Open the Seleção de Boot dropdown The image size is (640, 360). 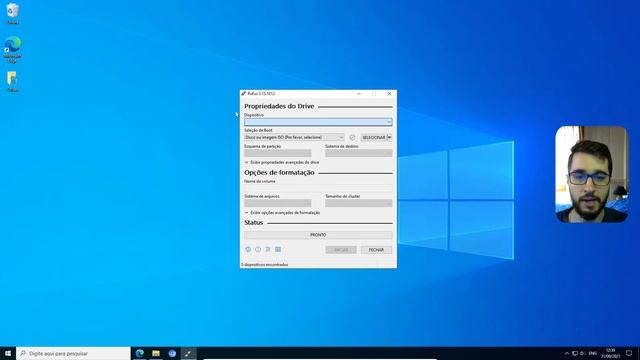tap(294, 138)
